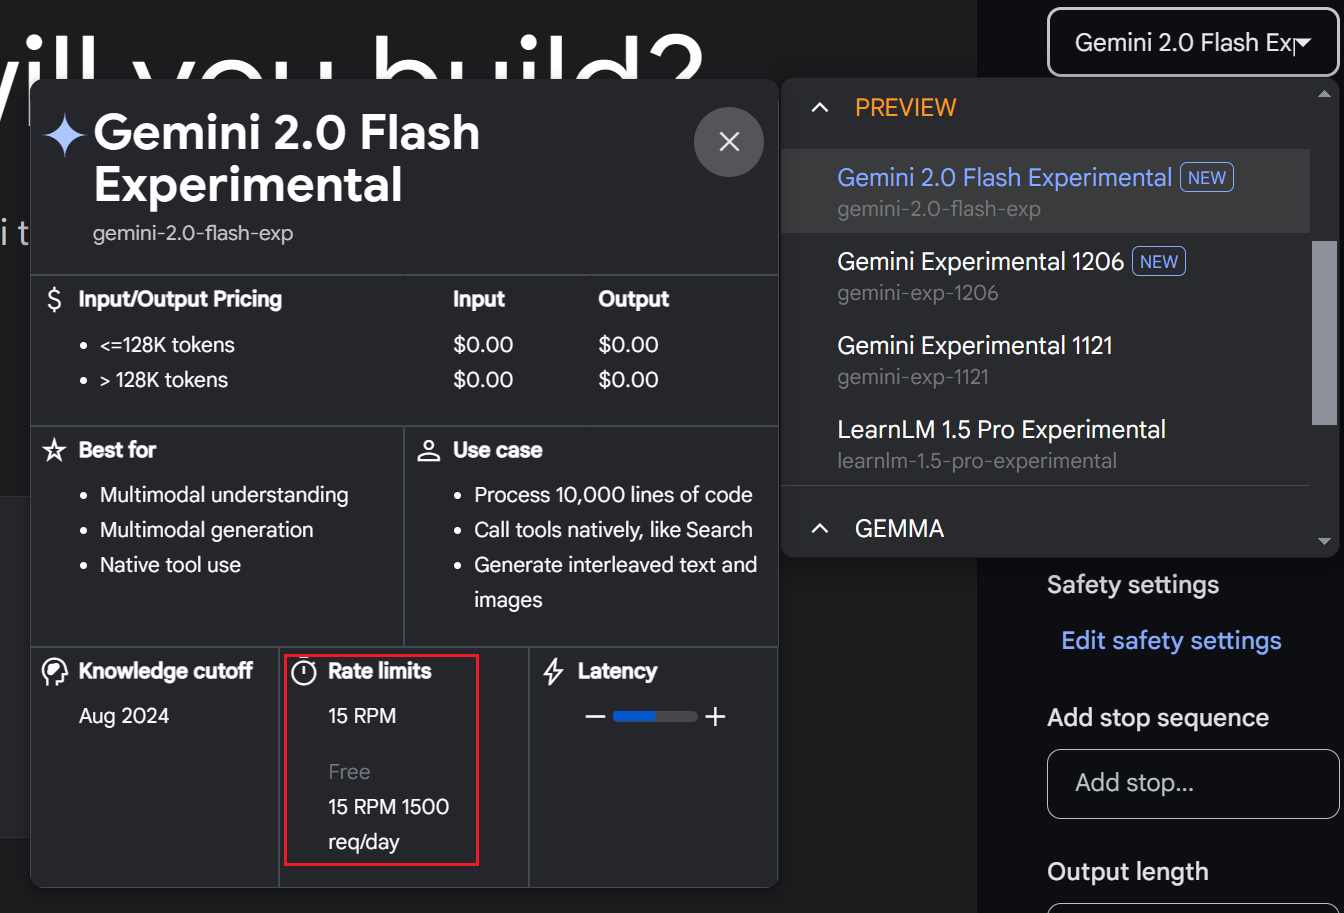
Task: Collapse the PREVIEW models section
Action: (819, 107)
